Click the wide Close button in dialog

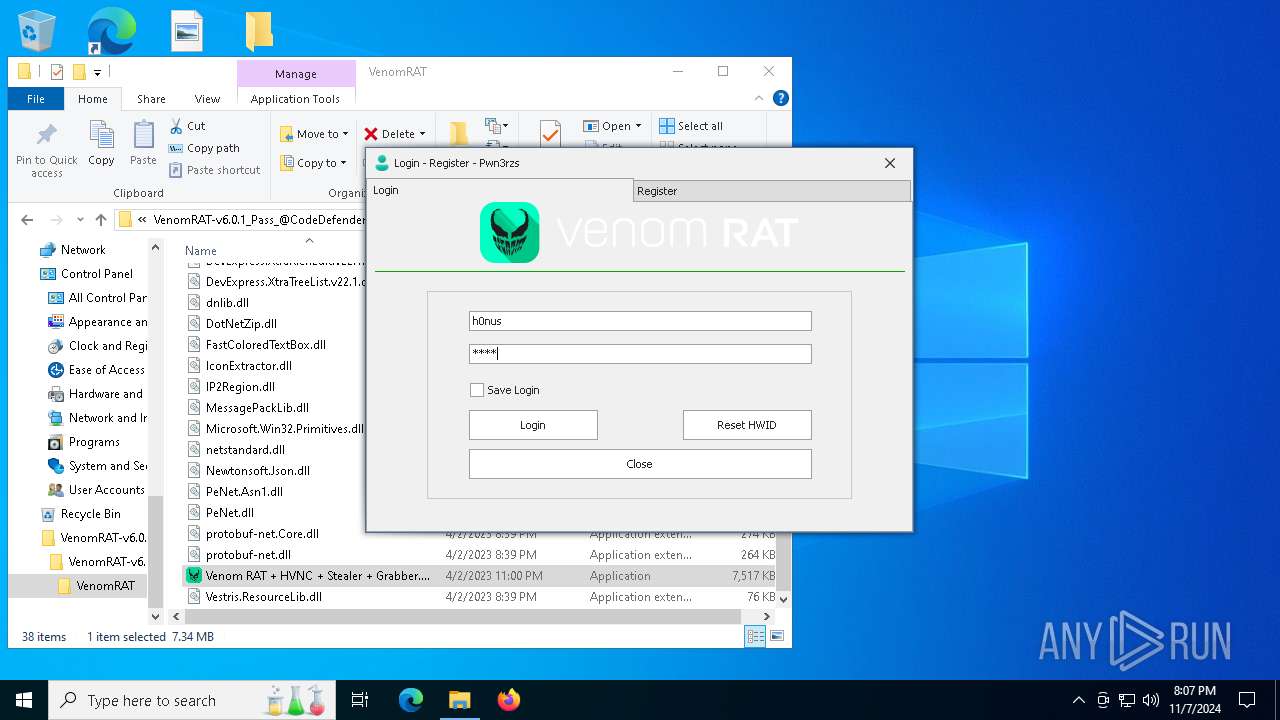(640, 464)
